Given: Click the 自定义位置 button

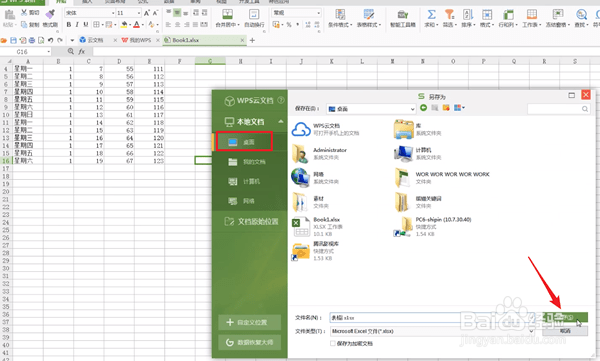Looking at the screenshot, I should tap(249, 322).
